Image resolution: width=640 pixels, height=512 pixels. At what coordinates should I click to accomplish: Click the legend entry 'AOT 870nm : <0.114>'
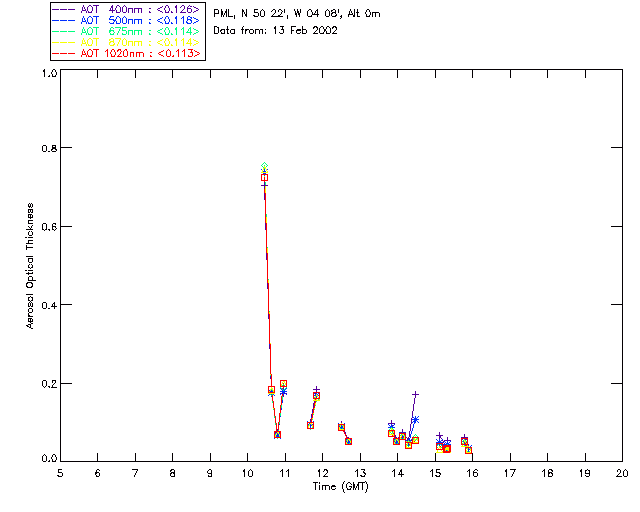point(126,42)
